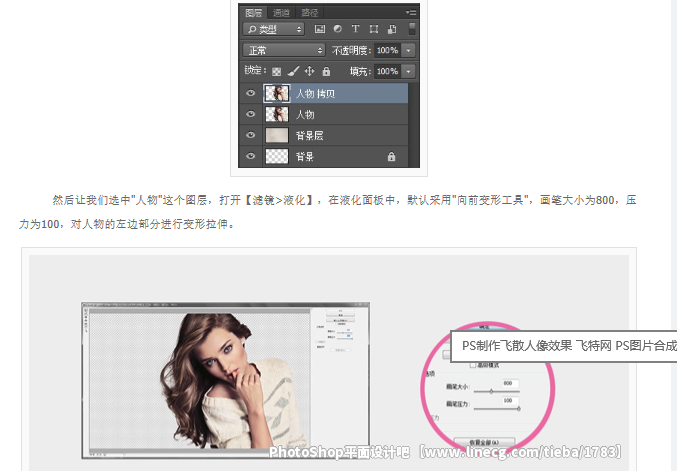Switch to the 通道 tab

click(281, 12)
